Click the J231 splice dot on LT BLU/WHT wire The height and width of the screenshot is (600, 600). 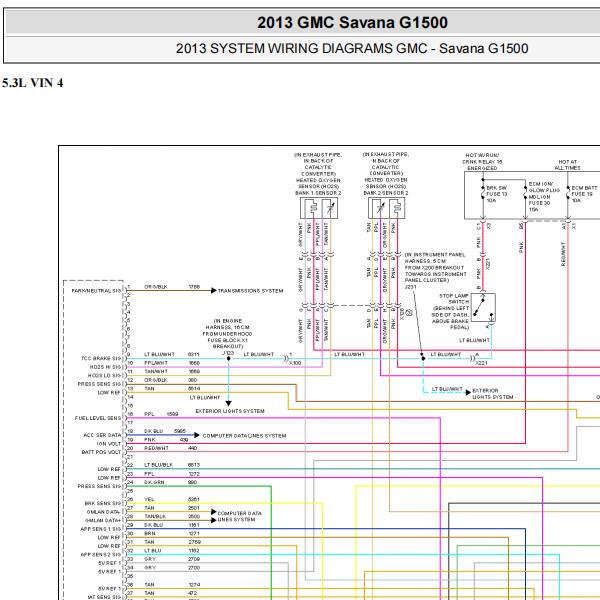pos(423,359)
